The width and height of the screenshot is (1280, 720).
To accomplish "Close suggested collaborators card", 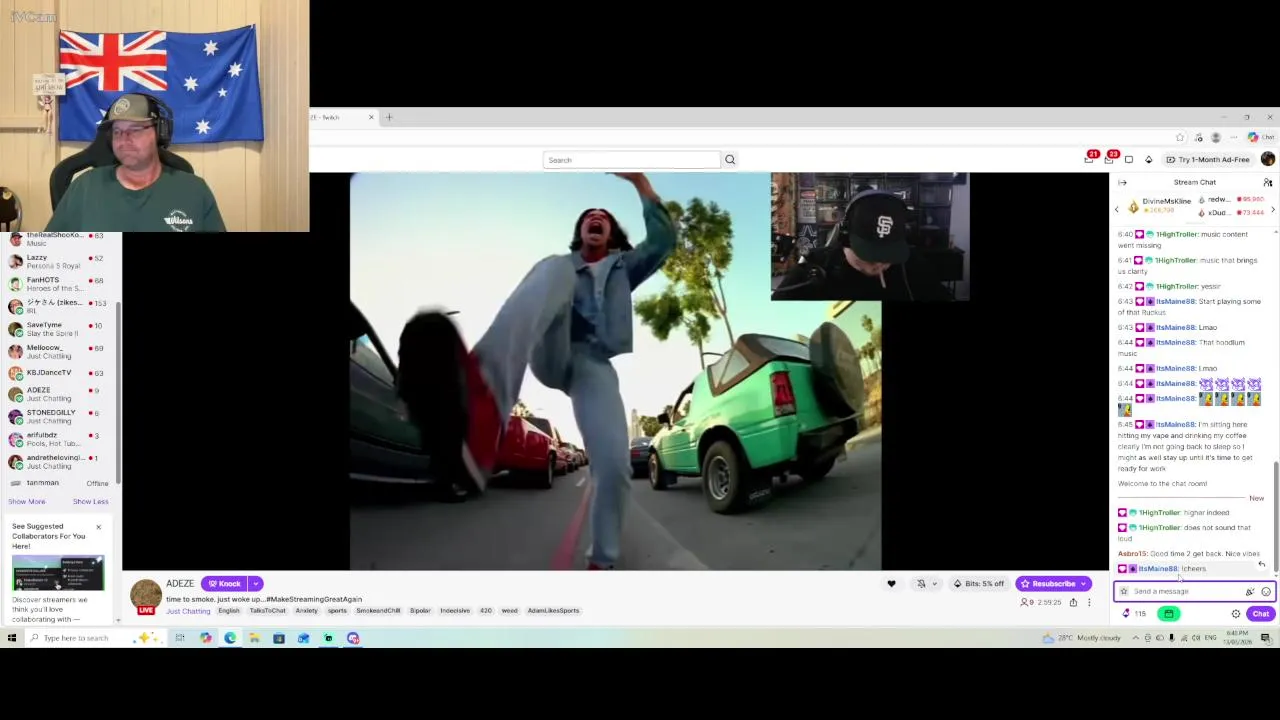I will tap(98, 527).
